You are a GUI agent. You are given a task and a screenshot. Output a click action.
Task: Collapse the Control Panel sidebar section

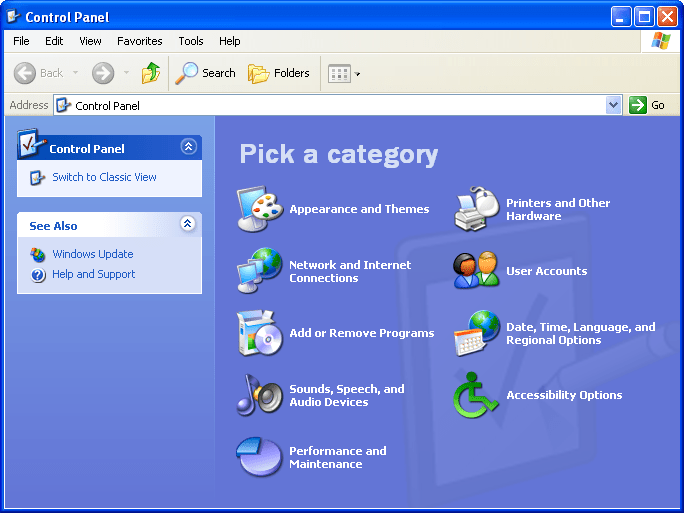tap(188, 147)
